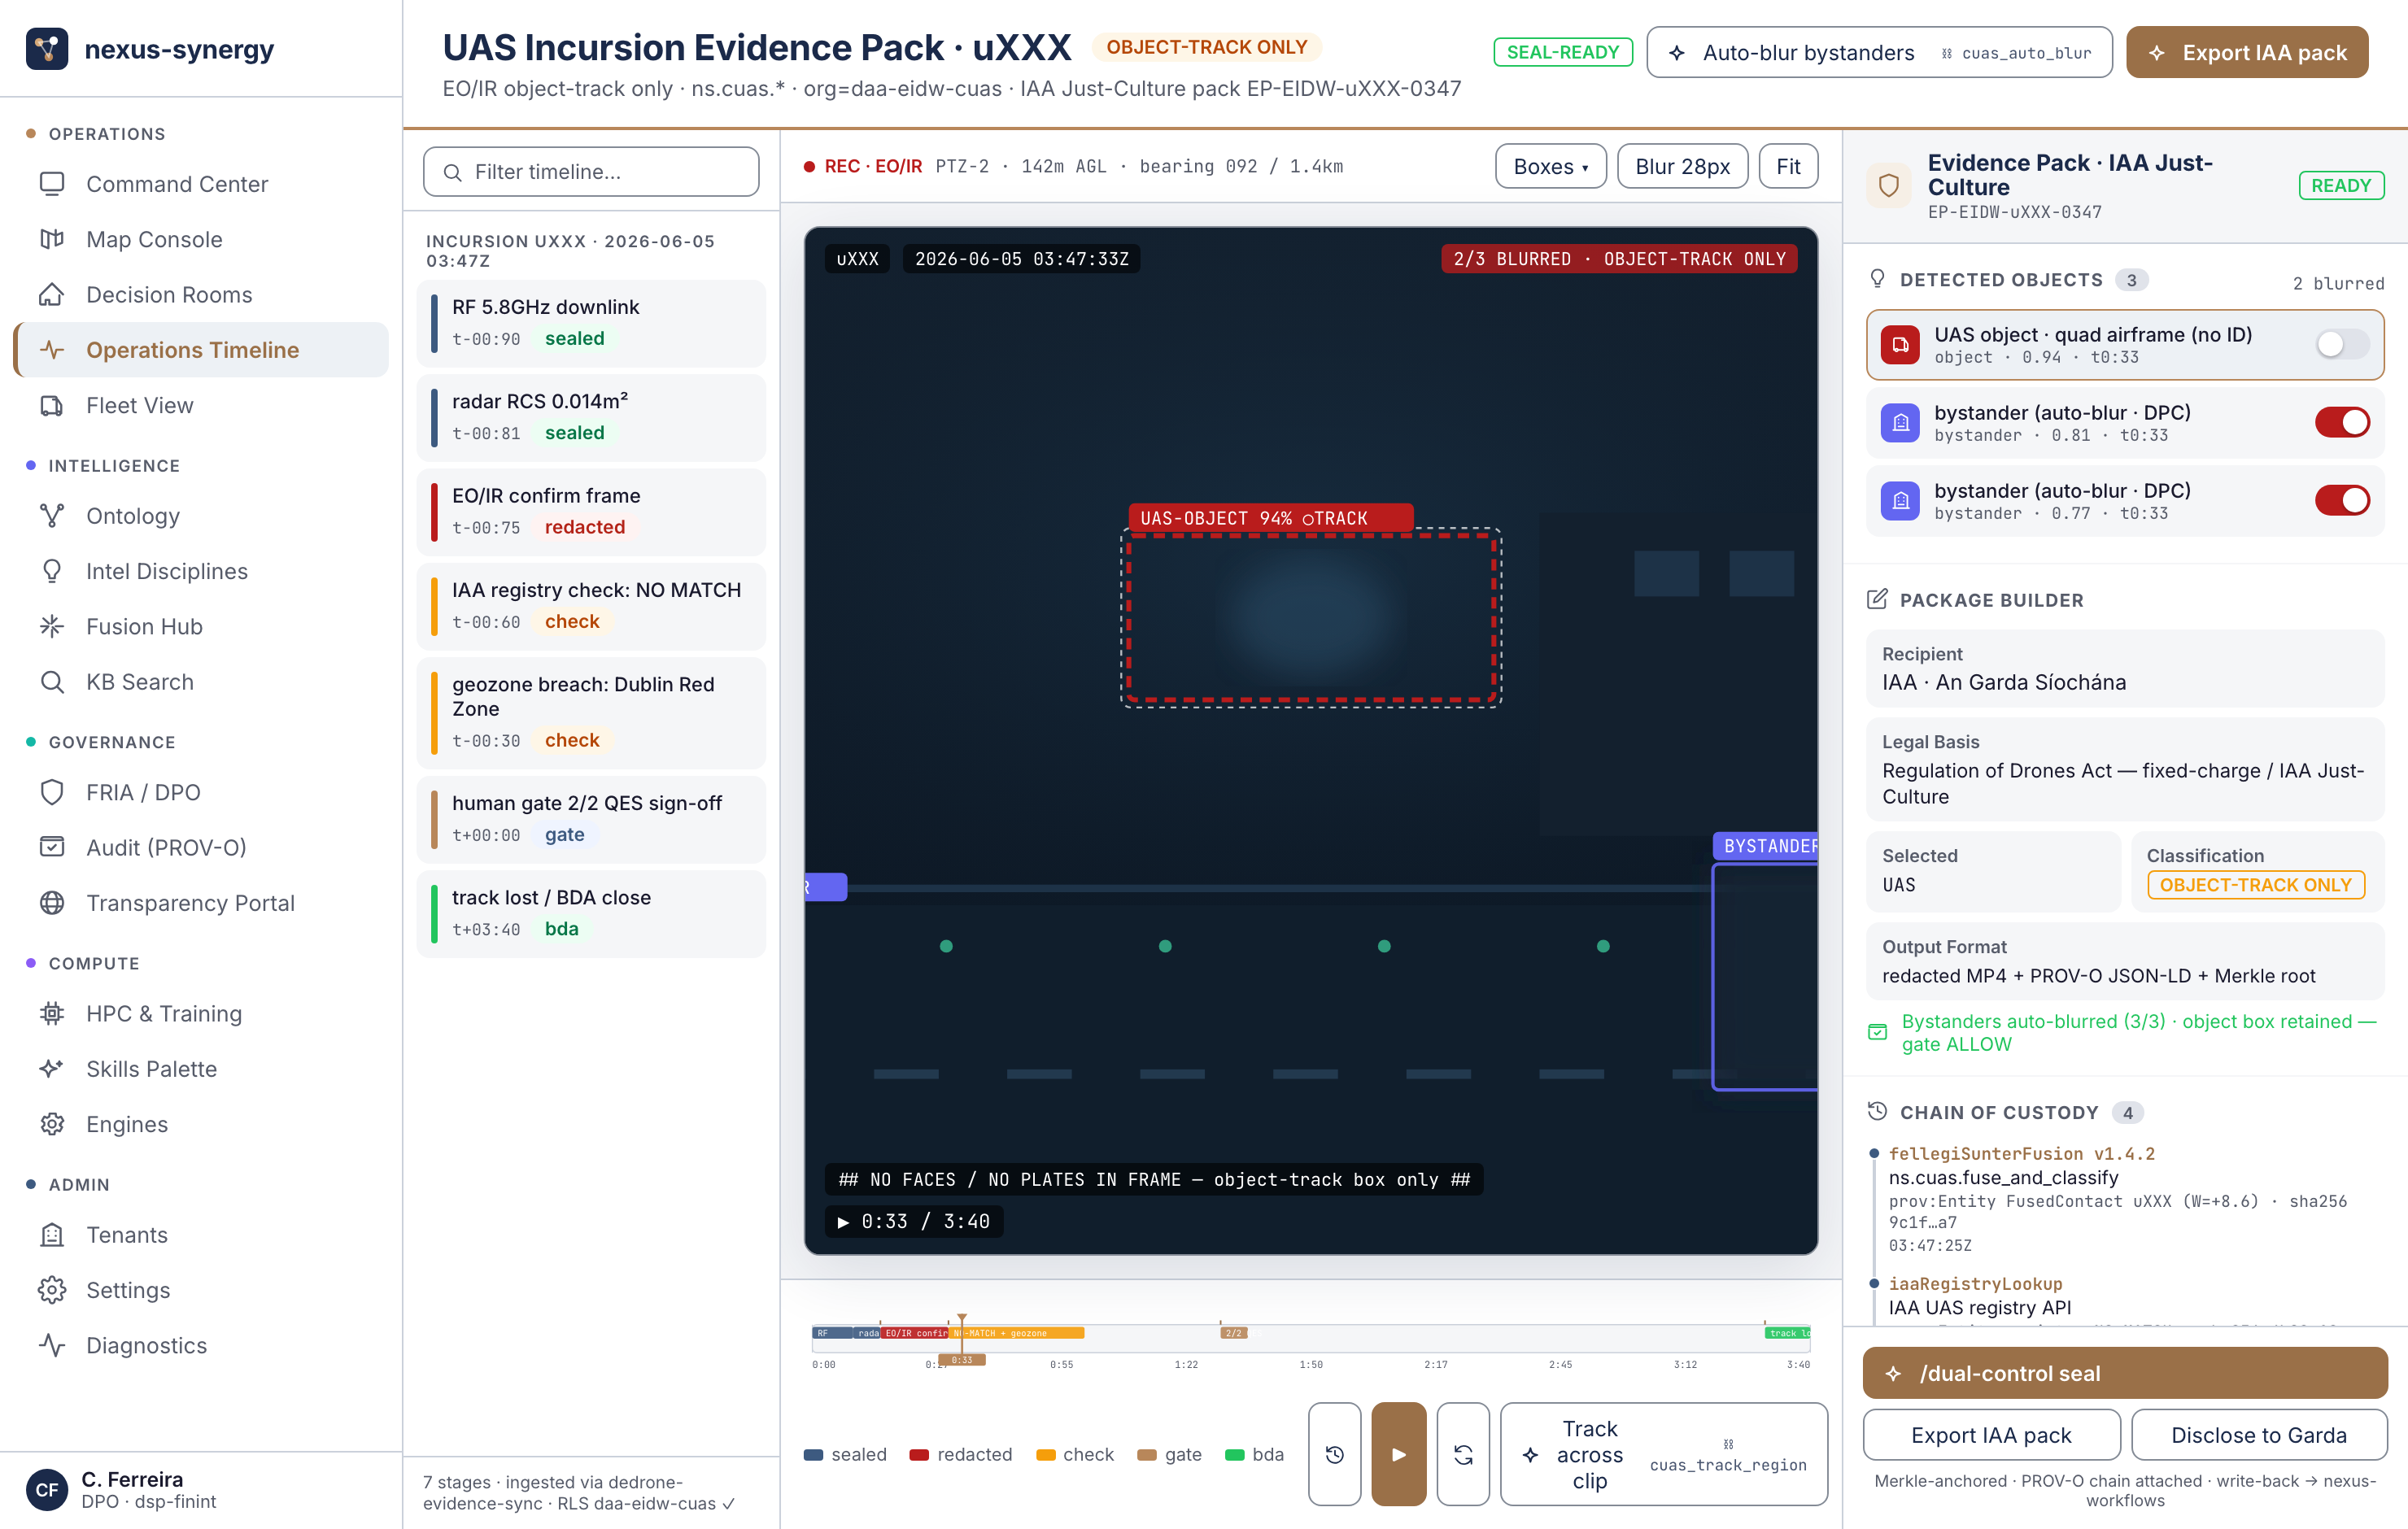Click the C. Ferreira user avatar
The image size is (2408, 1529).
click(47, 1490)
